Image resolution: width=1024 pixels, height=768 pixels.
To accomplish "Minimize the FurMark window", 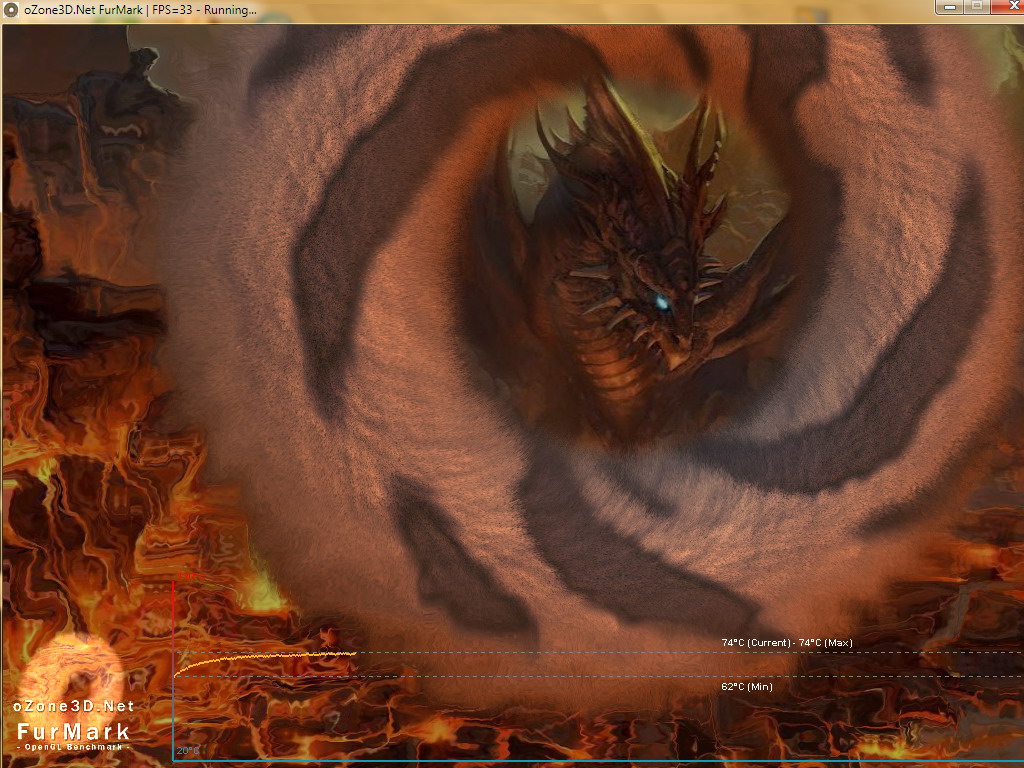I will pos(950,7).
